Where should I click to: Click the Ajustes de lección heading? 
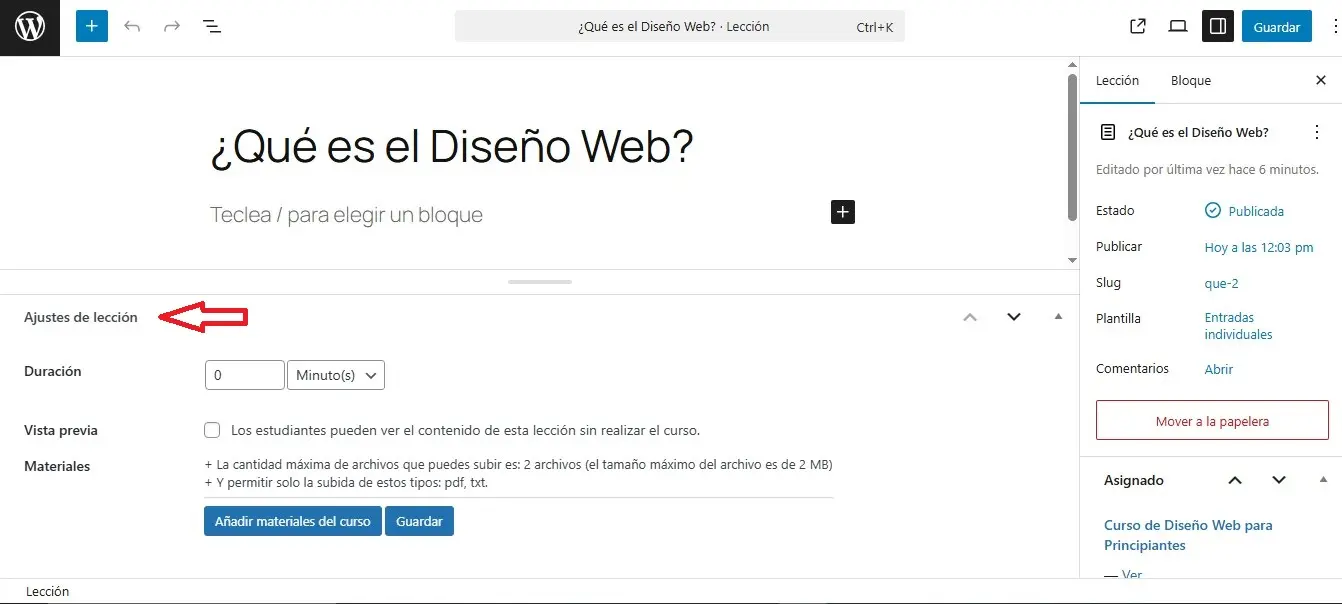(81, 317)
